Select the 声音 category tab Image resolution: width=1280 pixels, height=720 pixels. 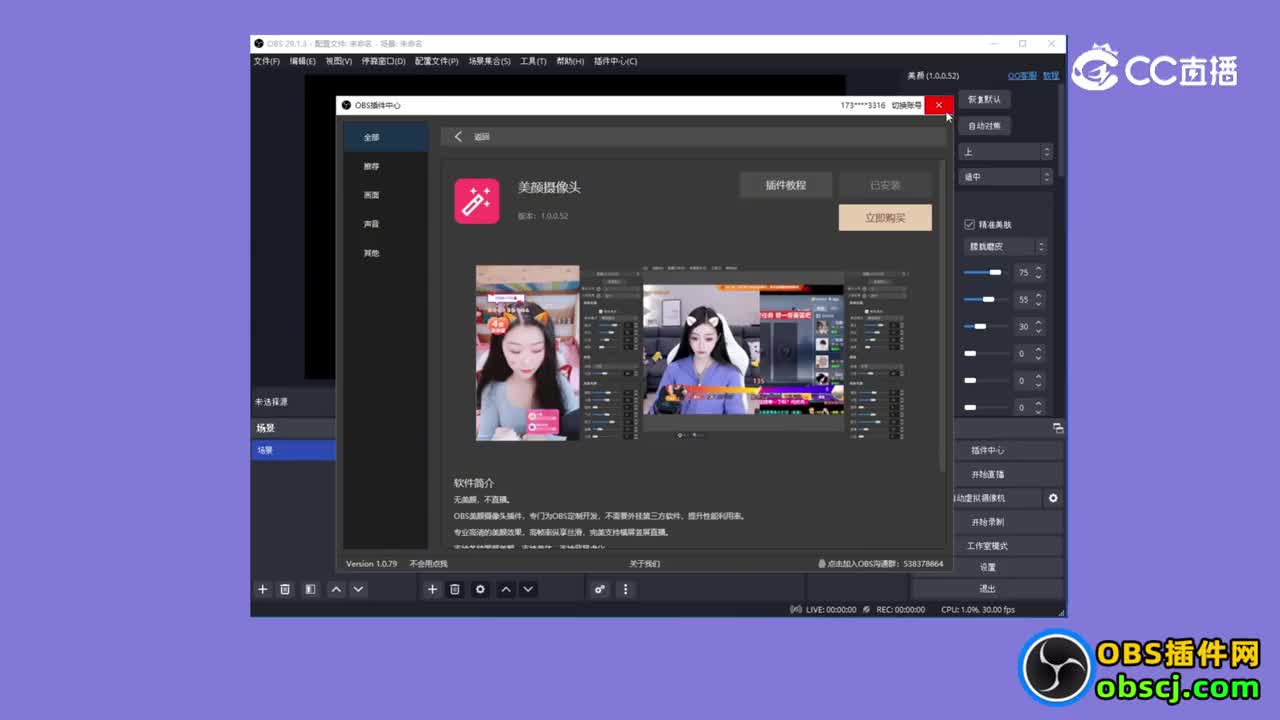[386, 224]
